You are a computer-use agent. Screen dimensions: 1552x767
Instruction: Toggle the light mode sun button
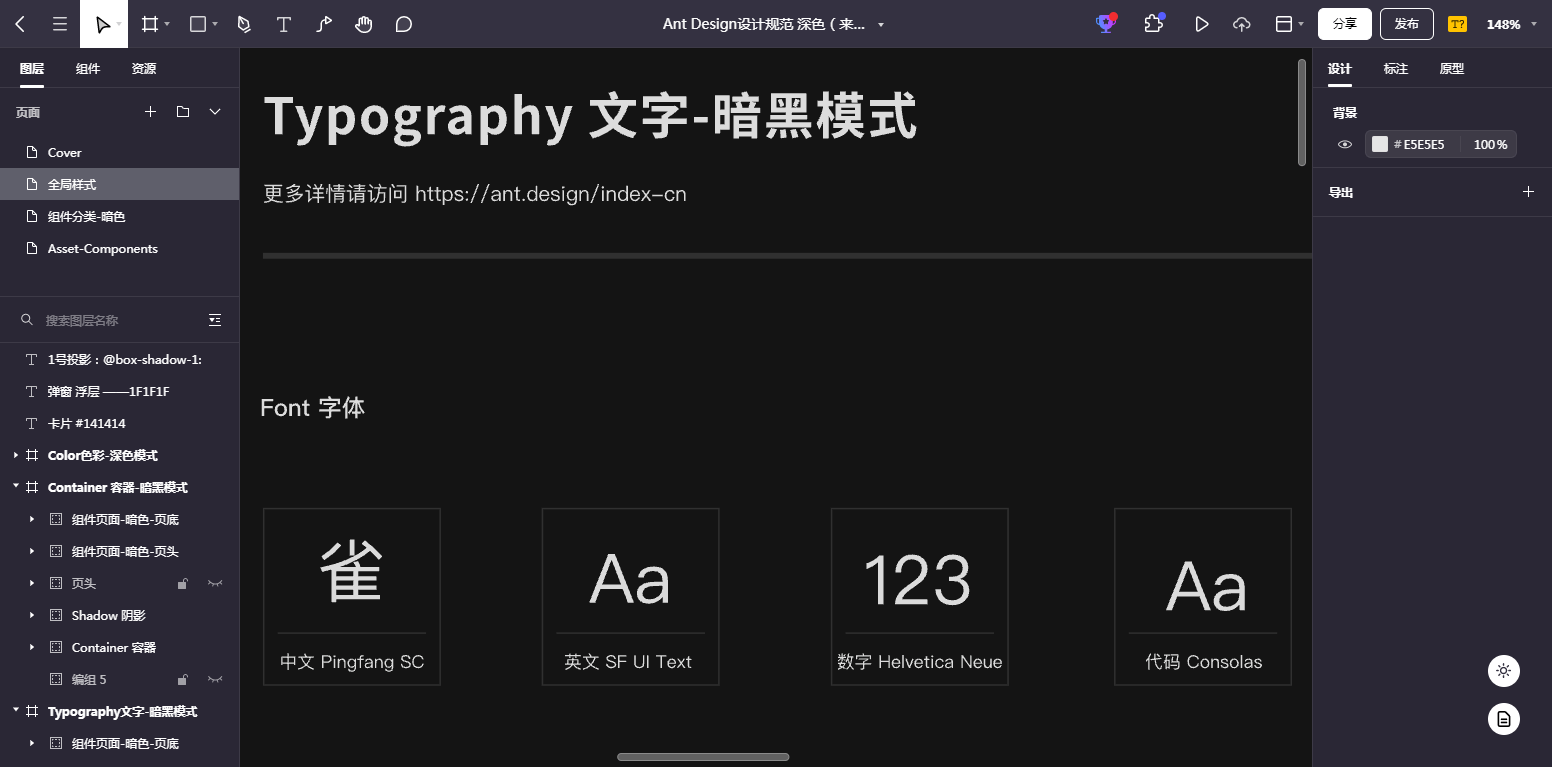(1504, 671)
